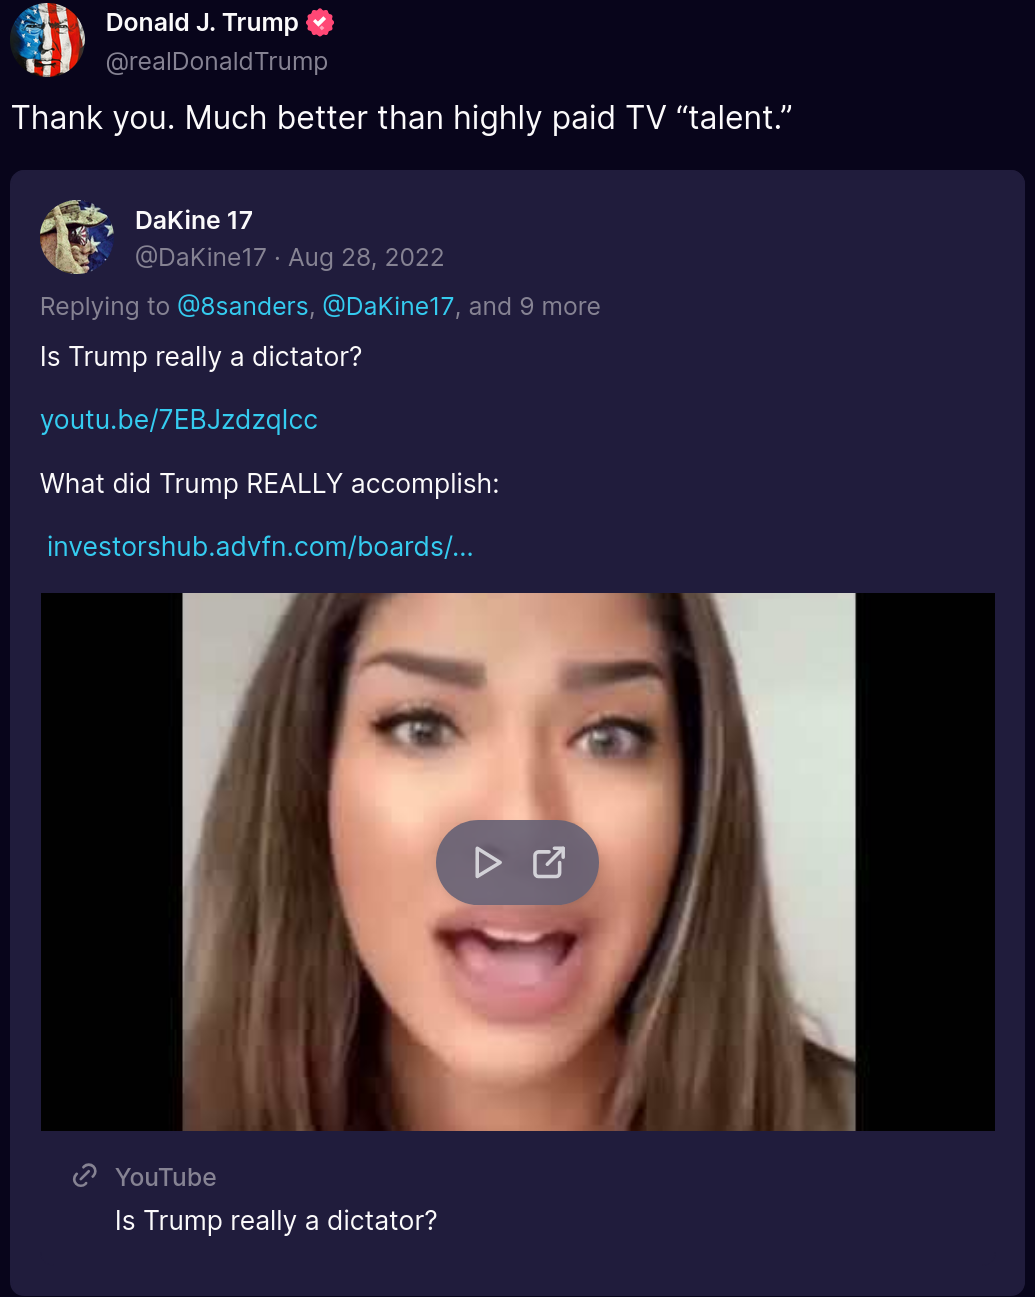Image resolution: width=1035 pixels, height=1297 pixels.
Task: Click the @DaKine17 handle under name
Action: [x=201, y=257]
